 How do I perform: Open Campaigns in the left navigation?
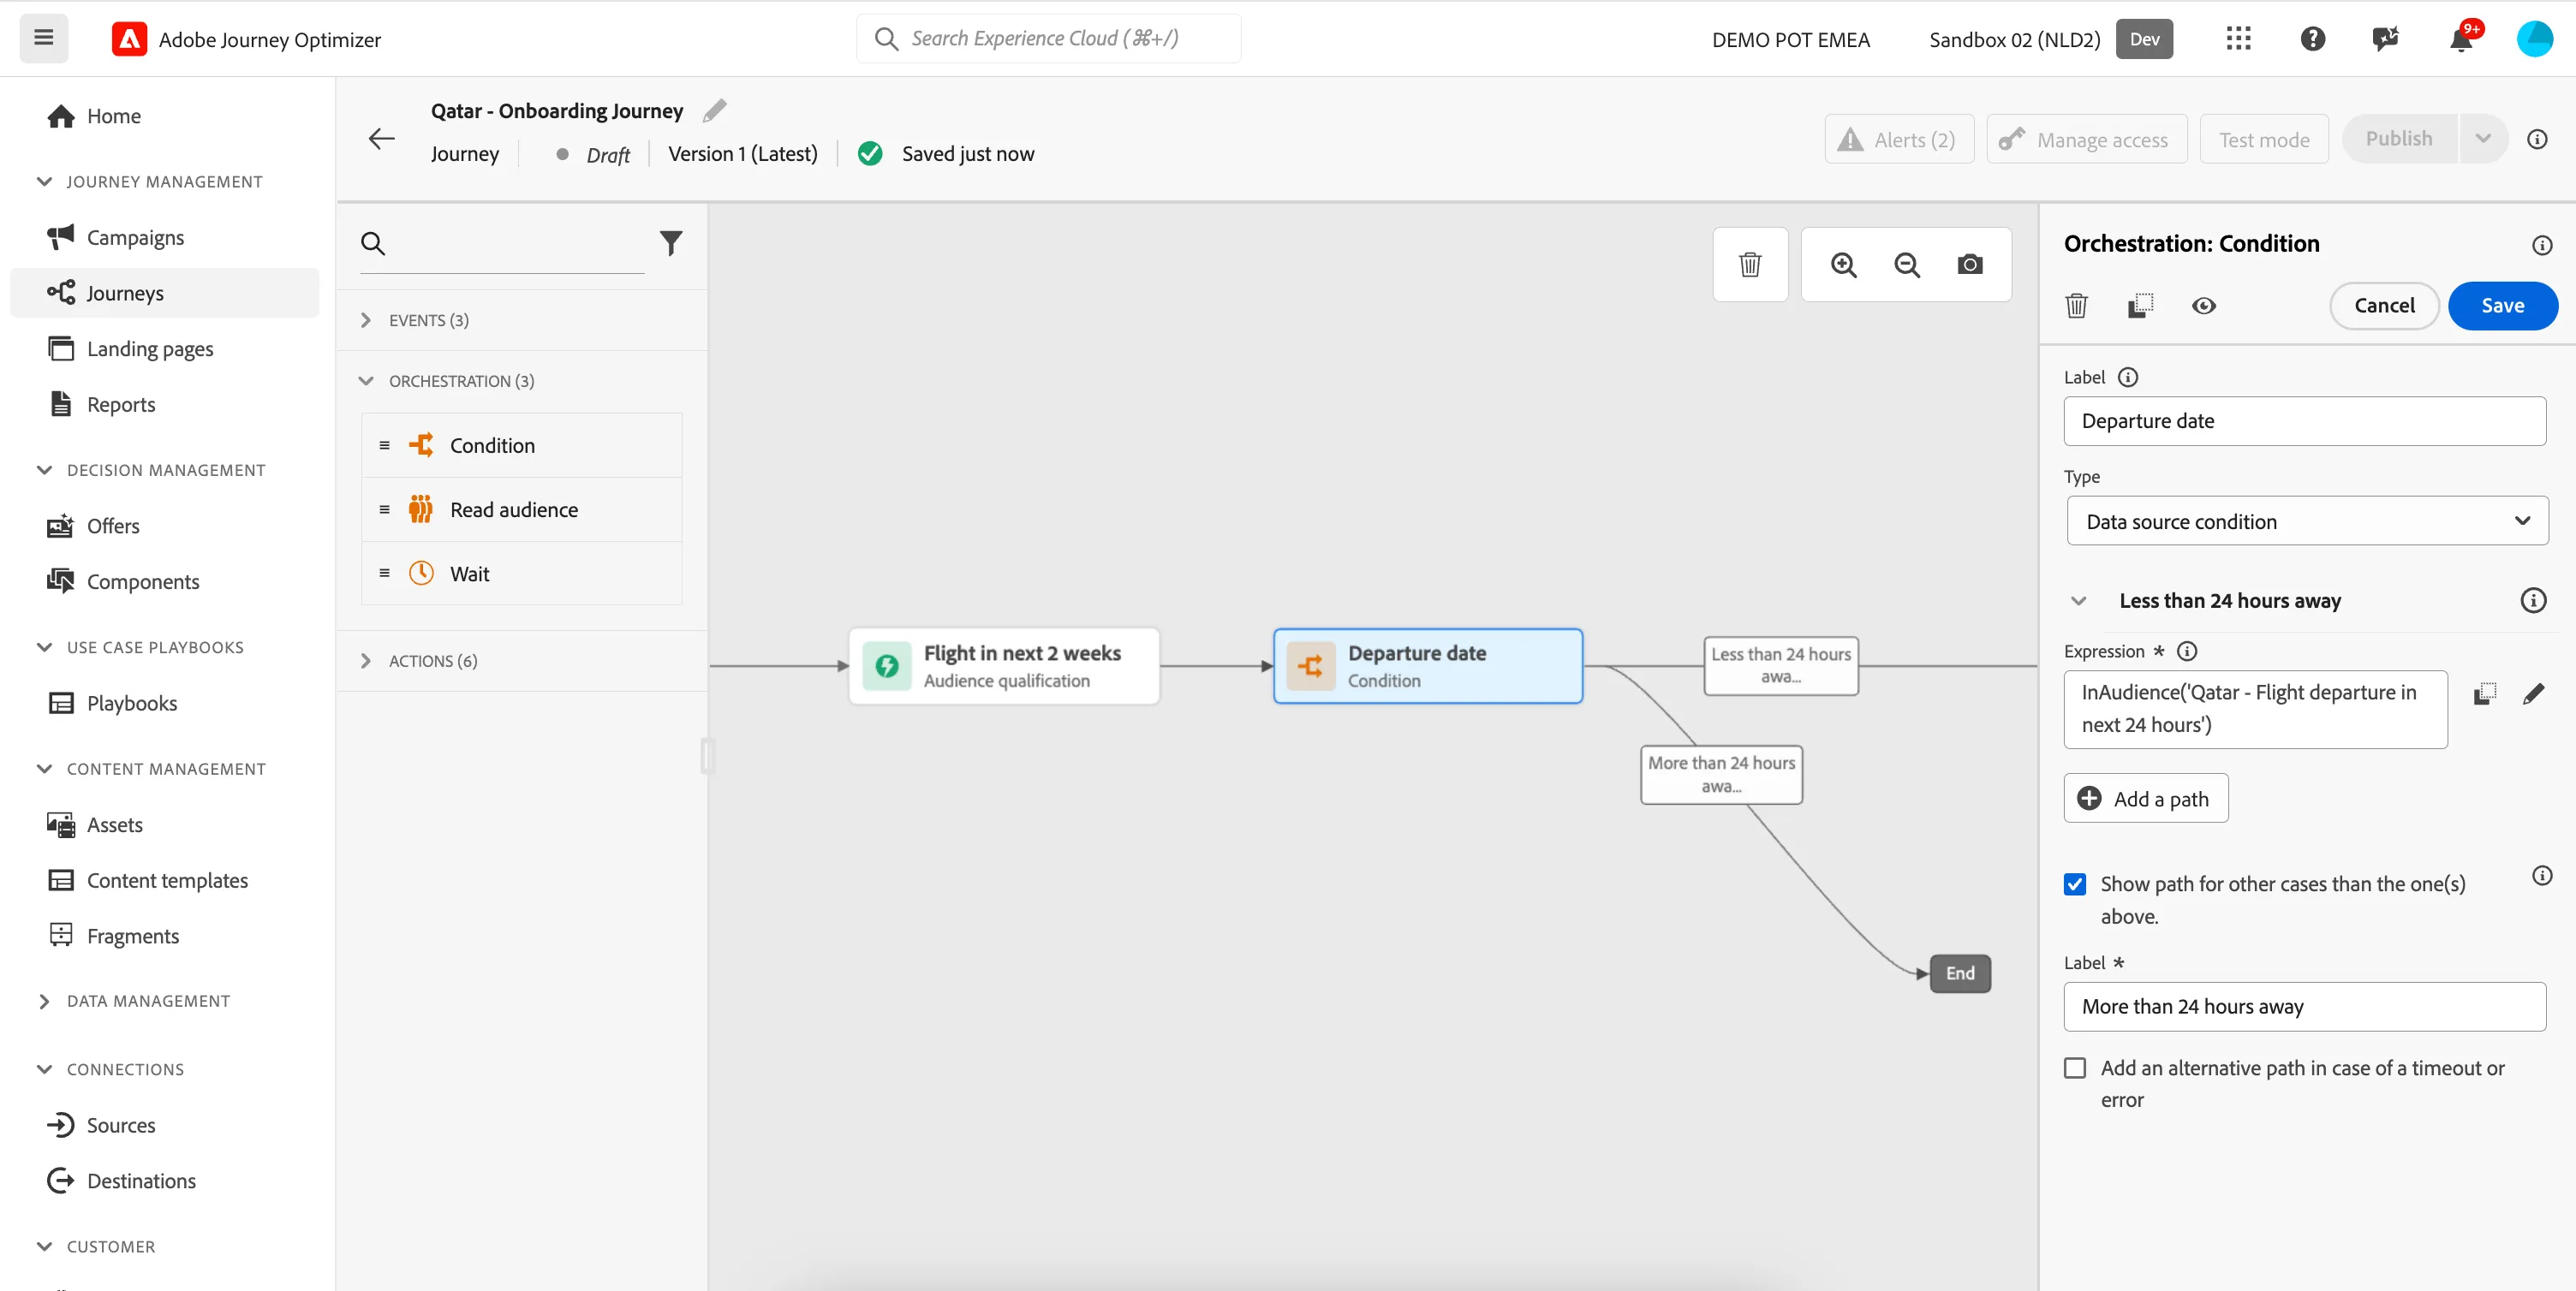135,237
